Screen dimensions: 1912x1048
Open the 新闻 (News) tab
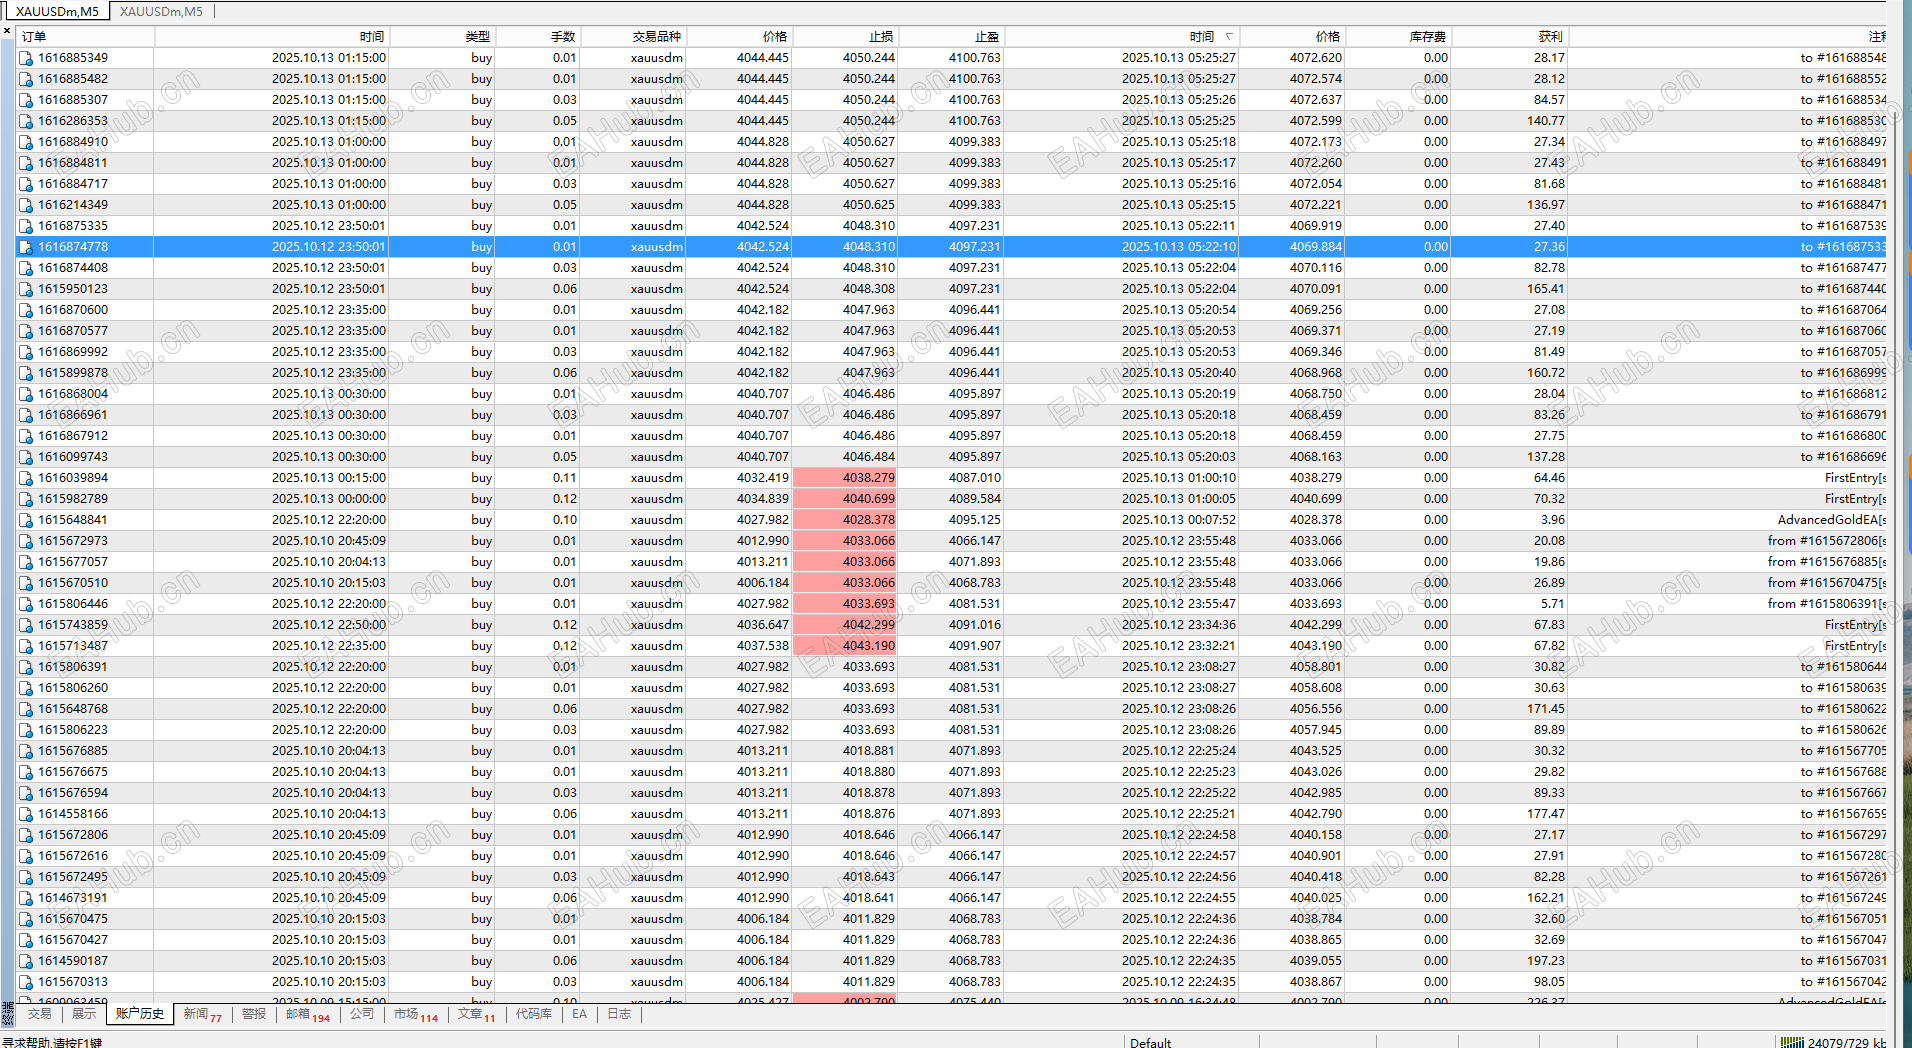203,1014
